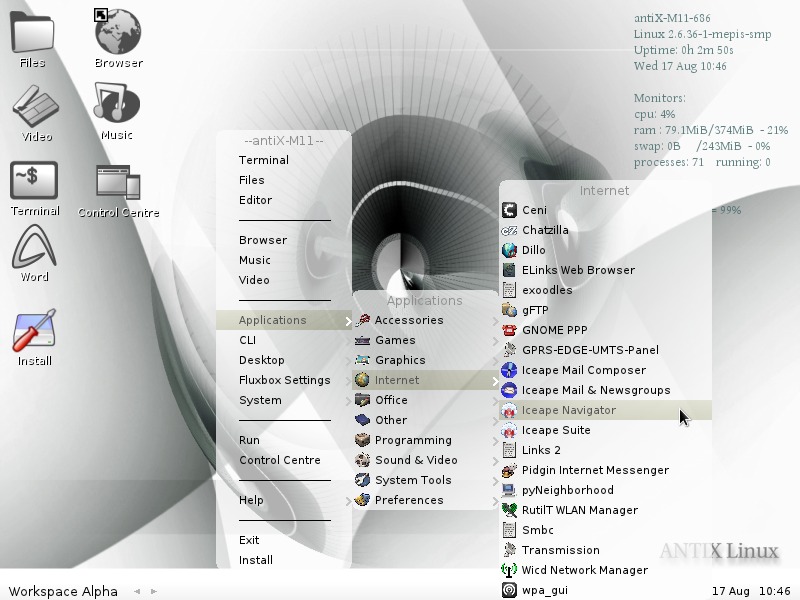Click the ELinks Web Browser icon
The height and width of the screenshot is (600, 800).
pos(509,270)
